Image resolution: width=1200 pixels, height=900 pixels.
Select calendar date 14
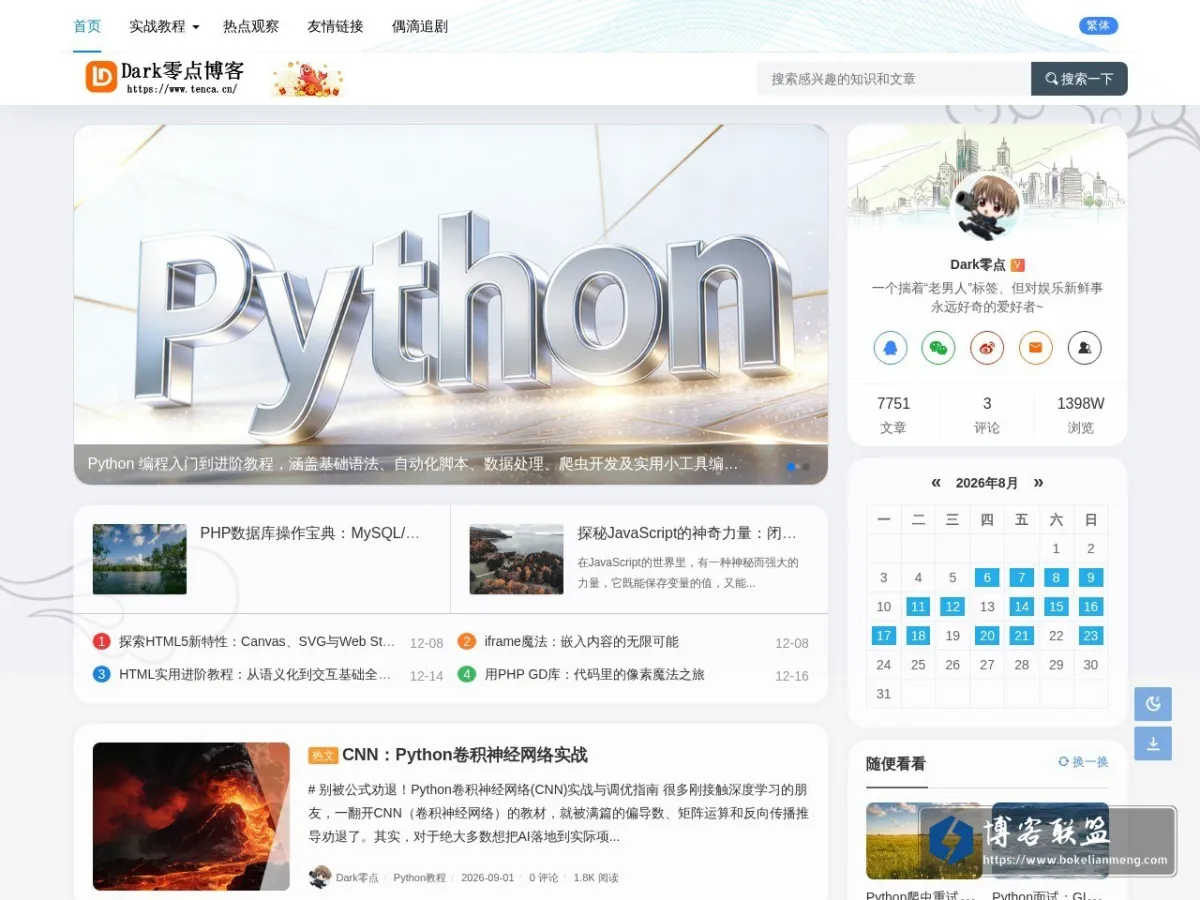(x=1021, y=606)
